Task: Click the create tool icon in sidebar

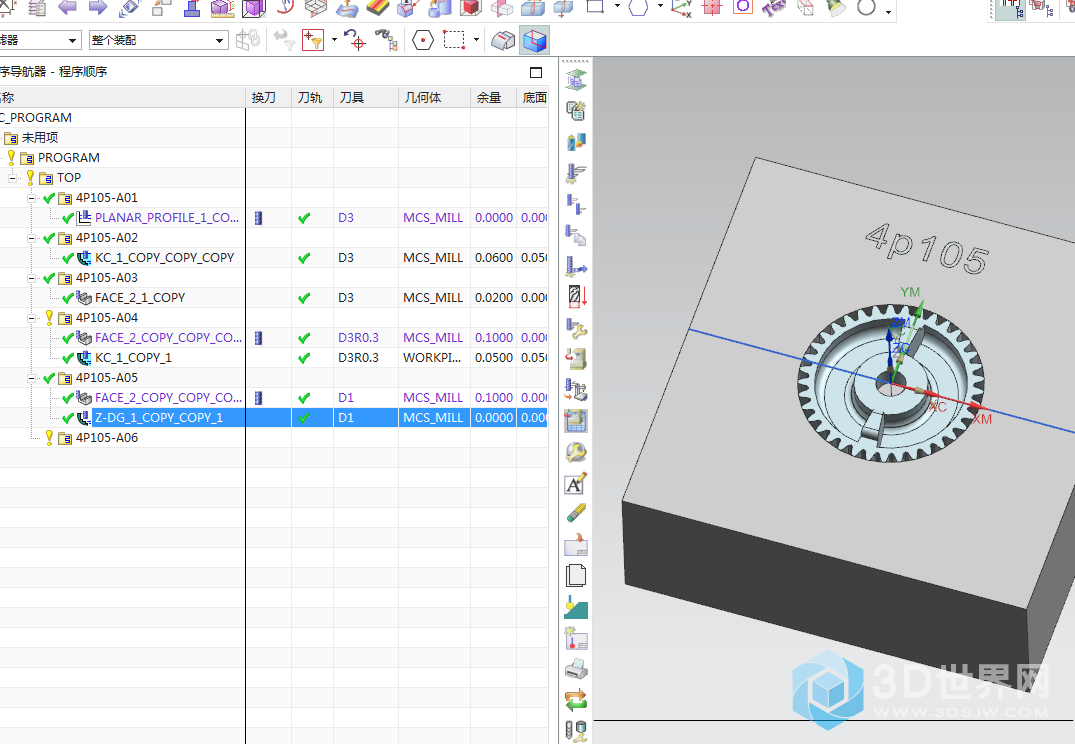Action: click(x=576, y=142)
